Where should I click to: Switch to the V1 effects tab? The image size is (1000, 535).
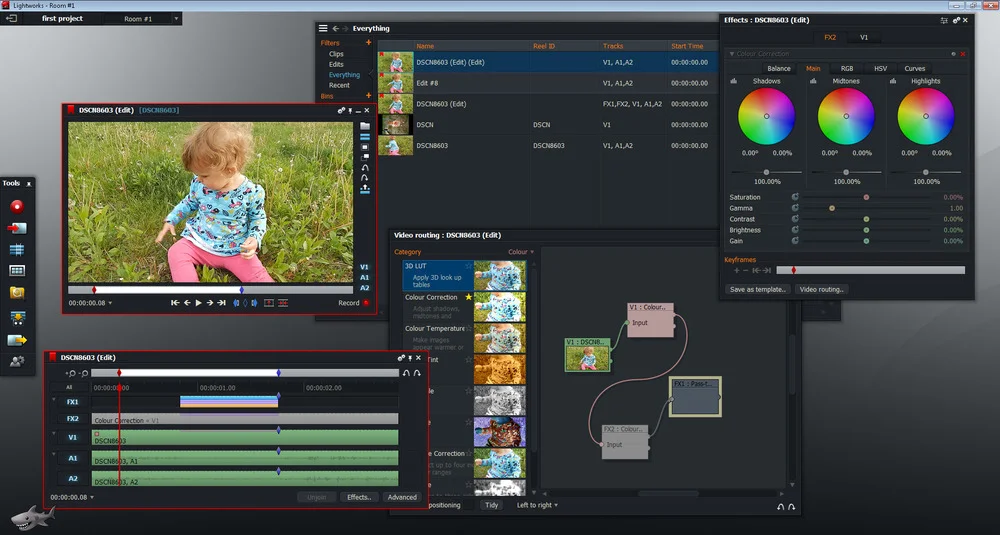864,37
